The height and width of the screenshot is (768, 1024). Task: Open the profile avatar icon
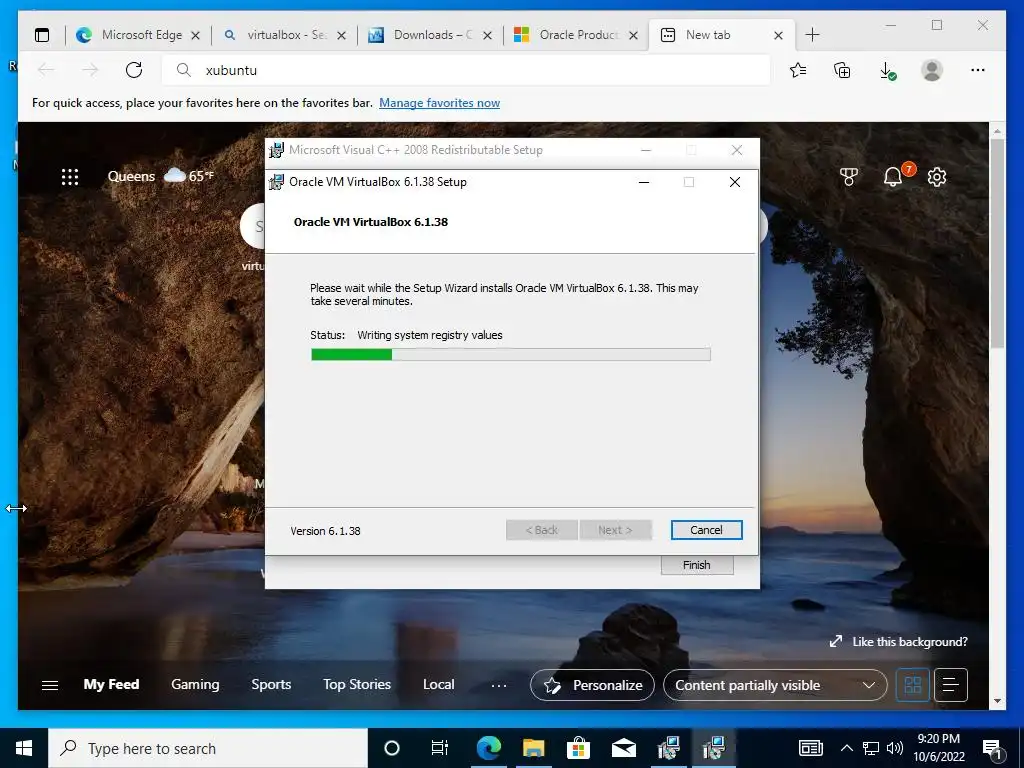coord(932,70)
